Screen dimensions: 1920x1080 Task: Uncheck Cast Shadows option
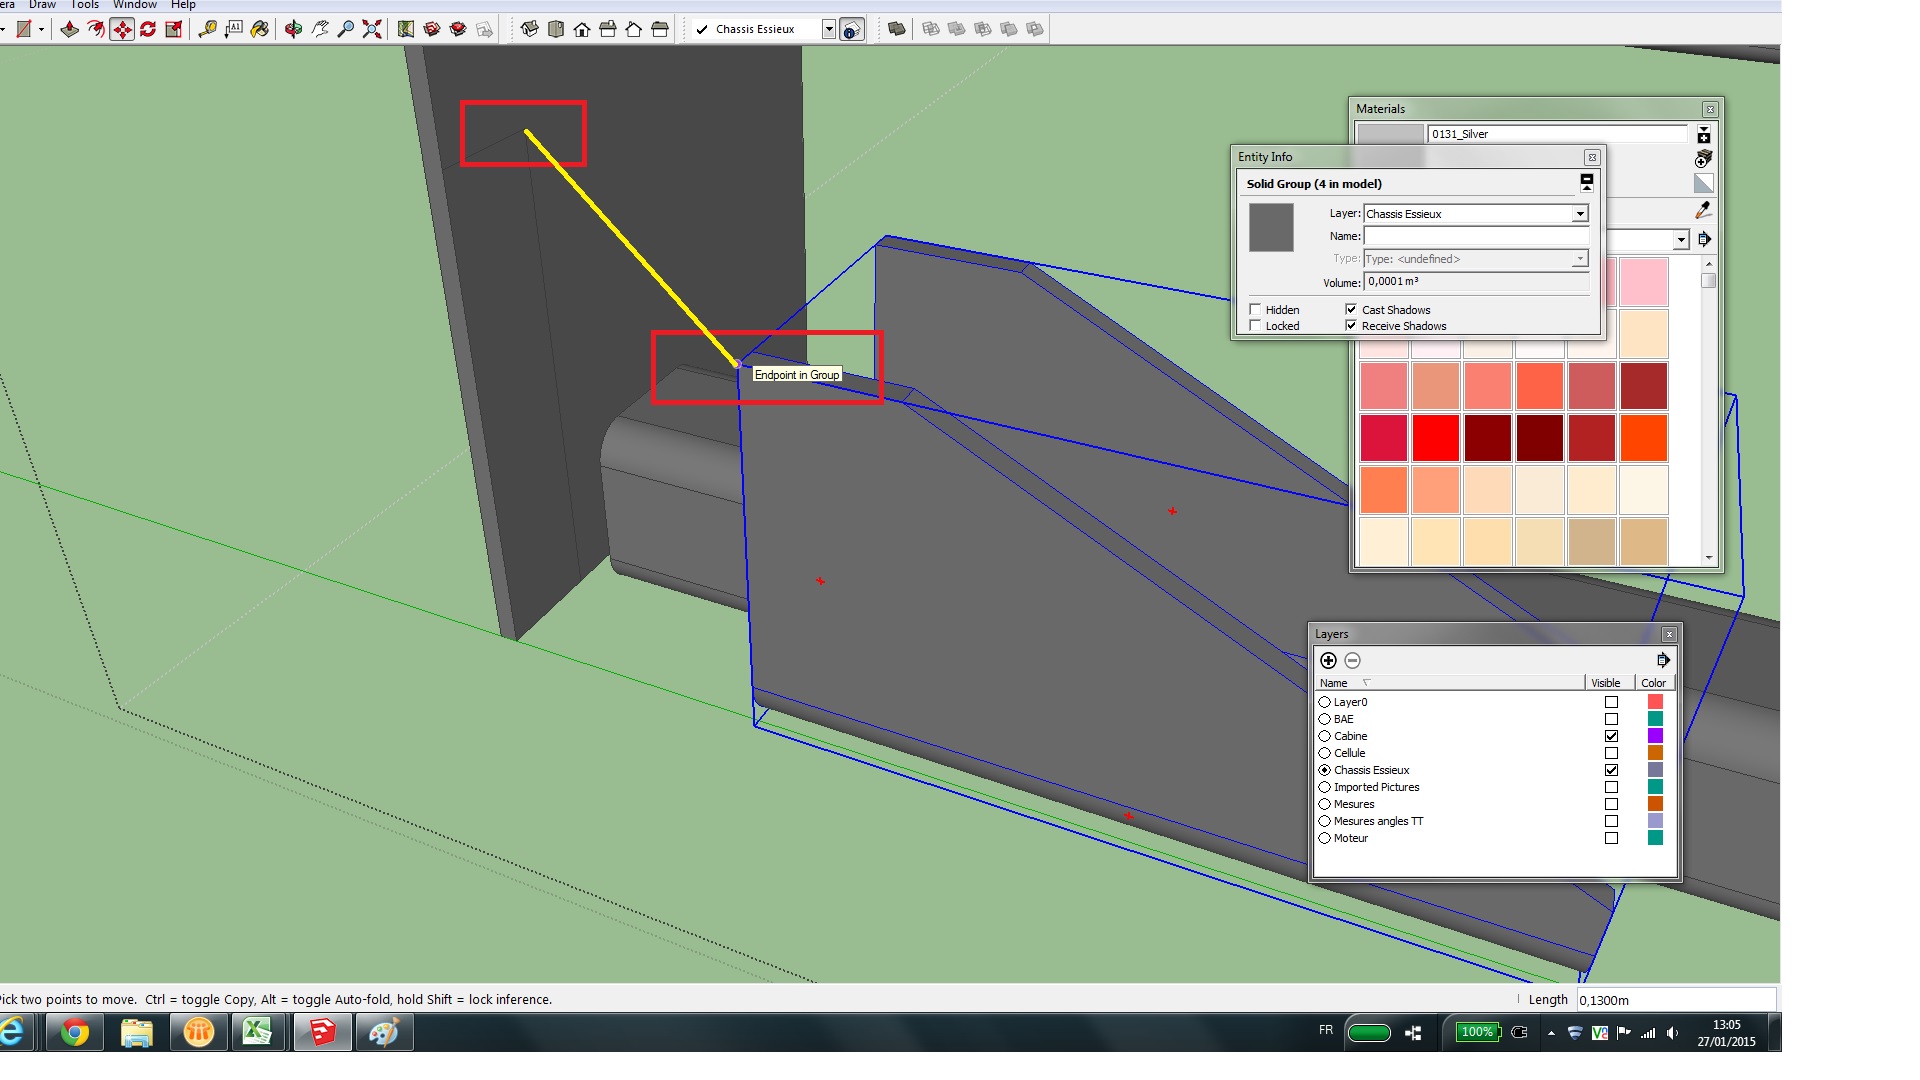tap(1351, 310)
